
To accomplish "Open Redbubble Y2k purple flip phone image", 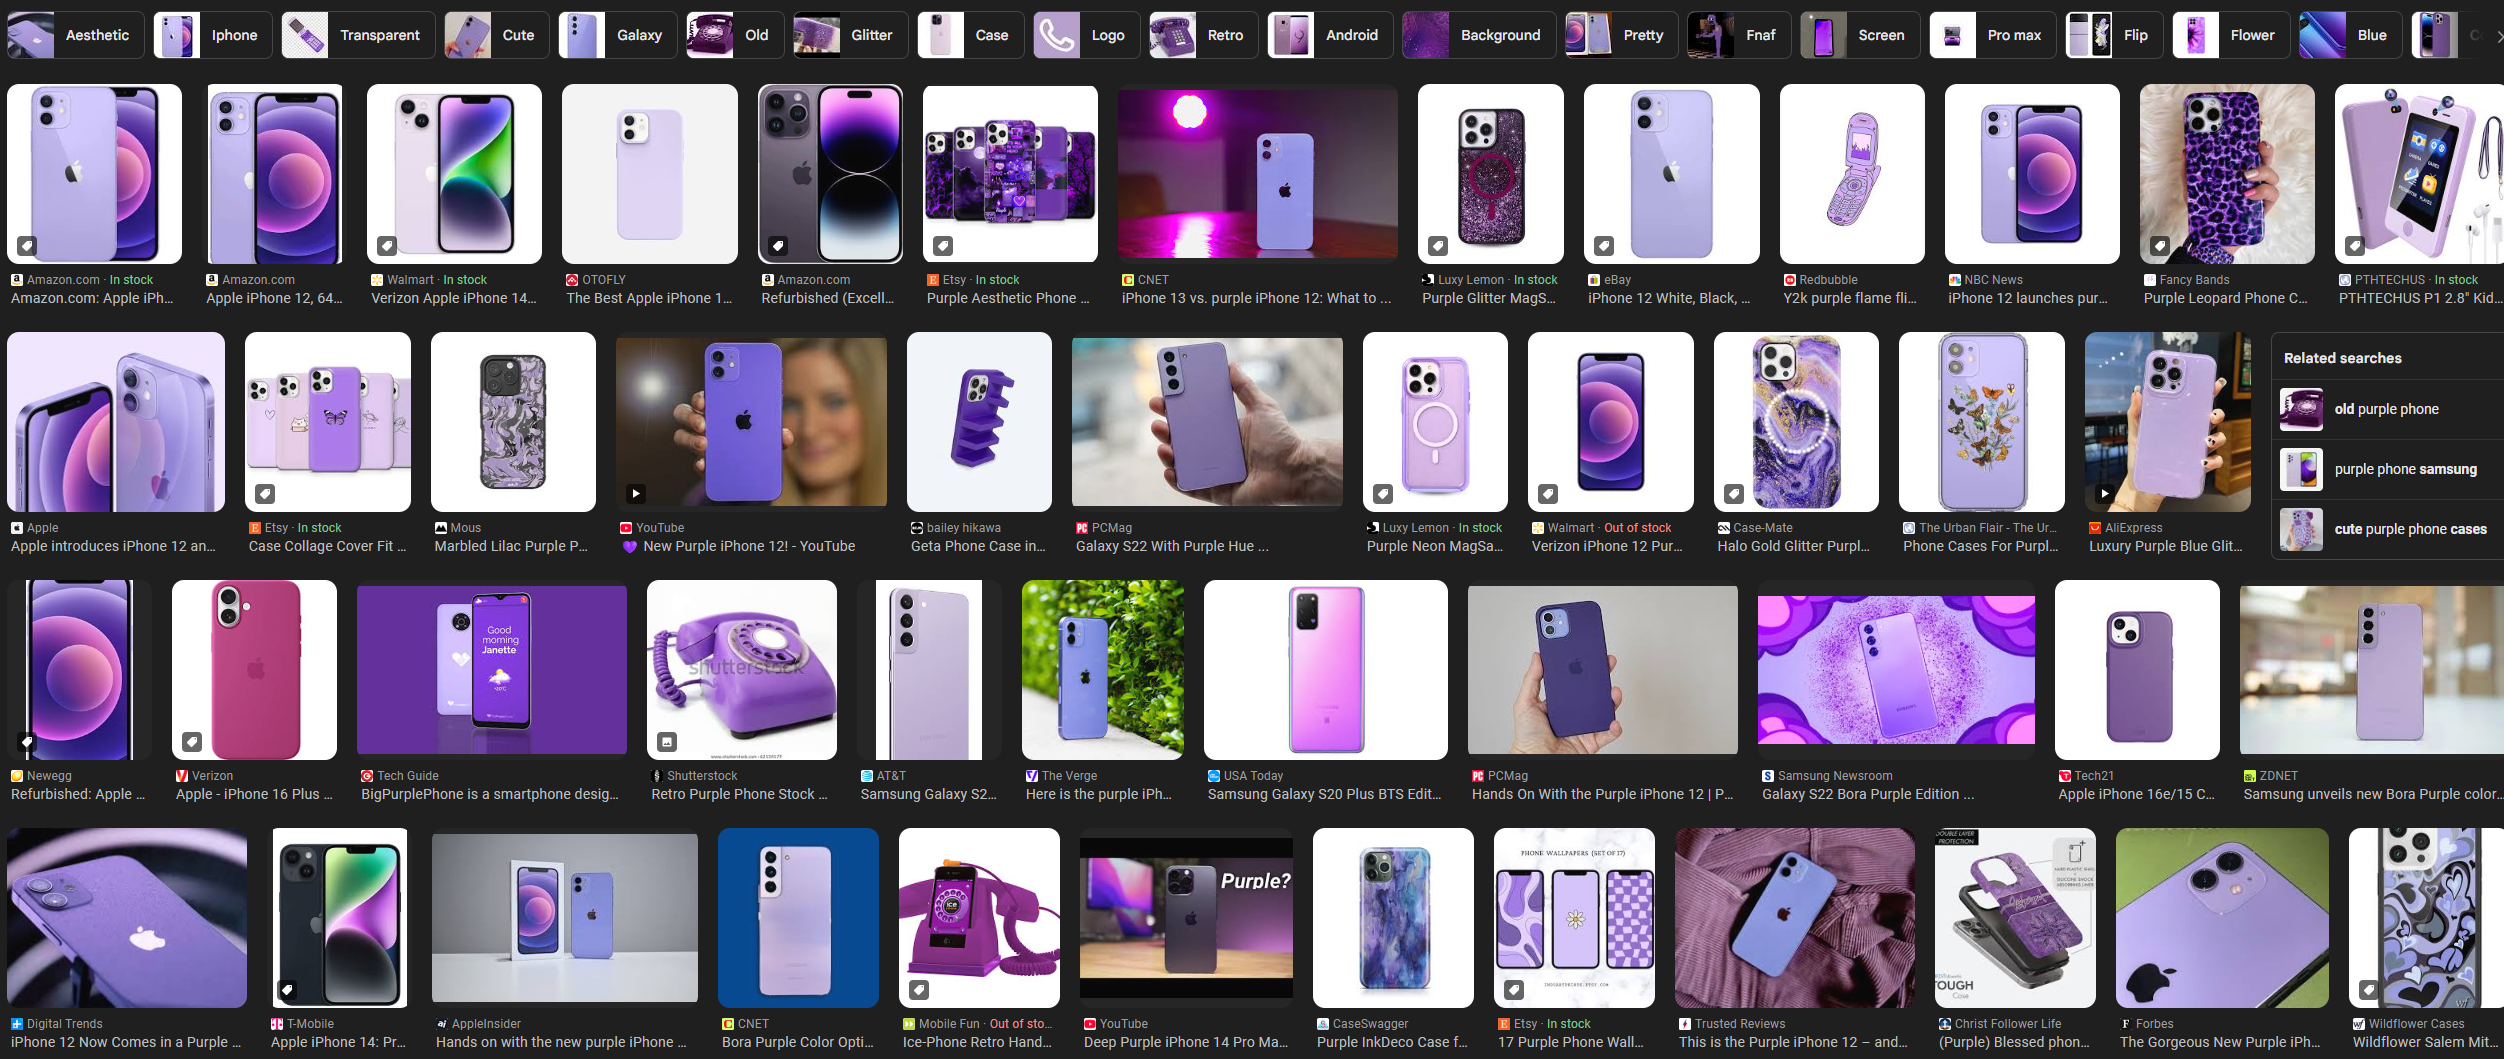I will point(1852,174).
